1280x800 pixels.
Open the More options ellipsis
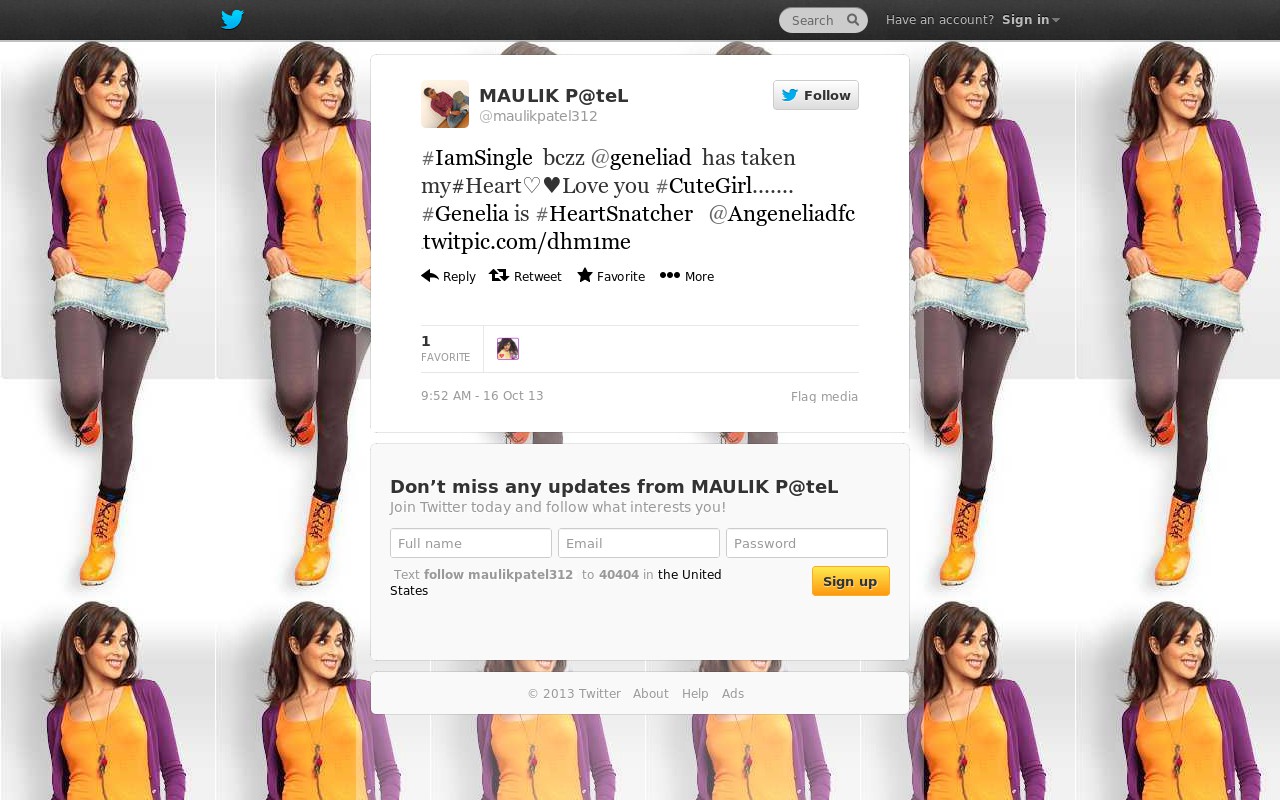pos(687,276)
